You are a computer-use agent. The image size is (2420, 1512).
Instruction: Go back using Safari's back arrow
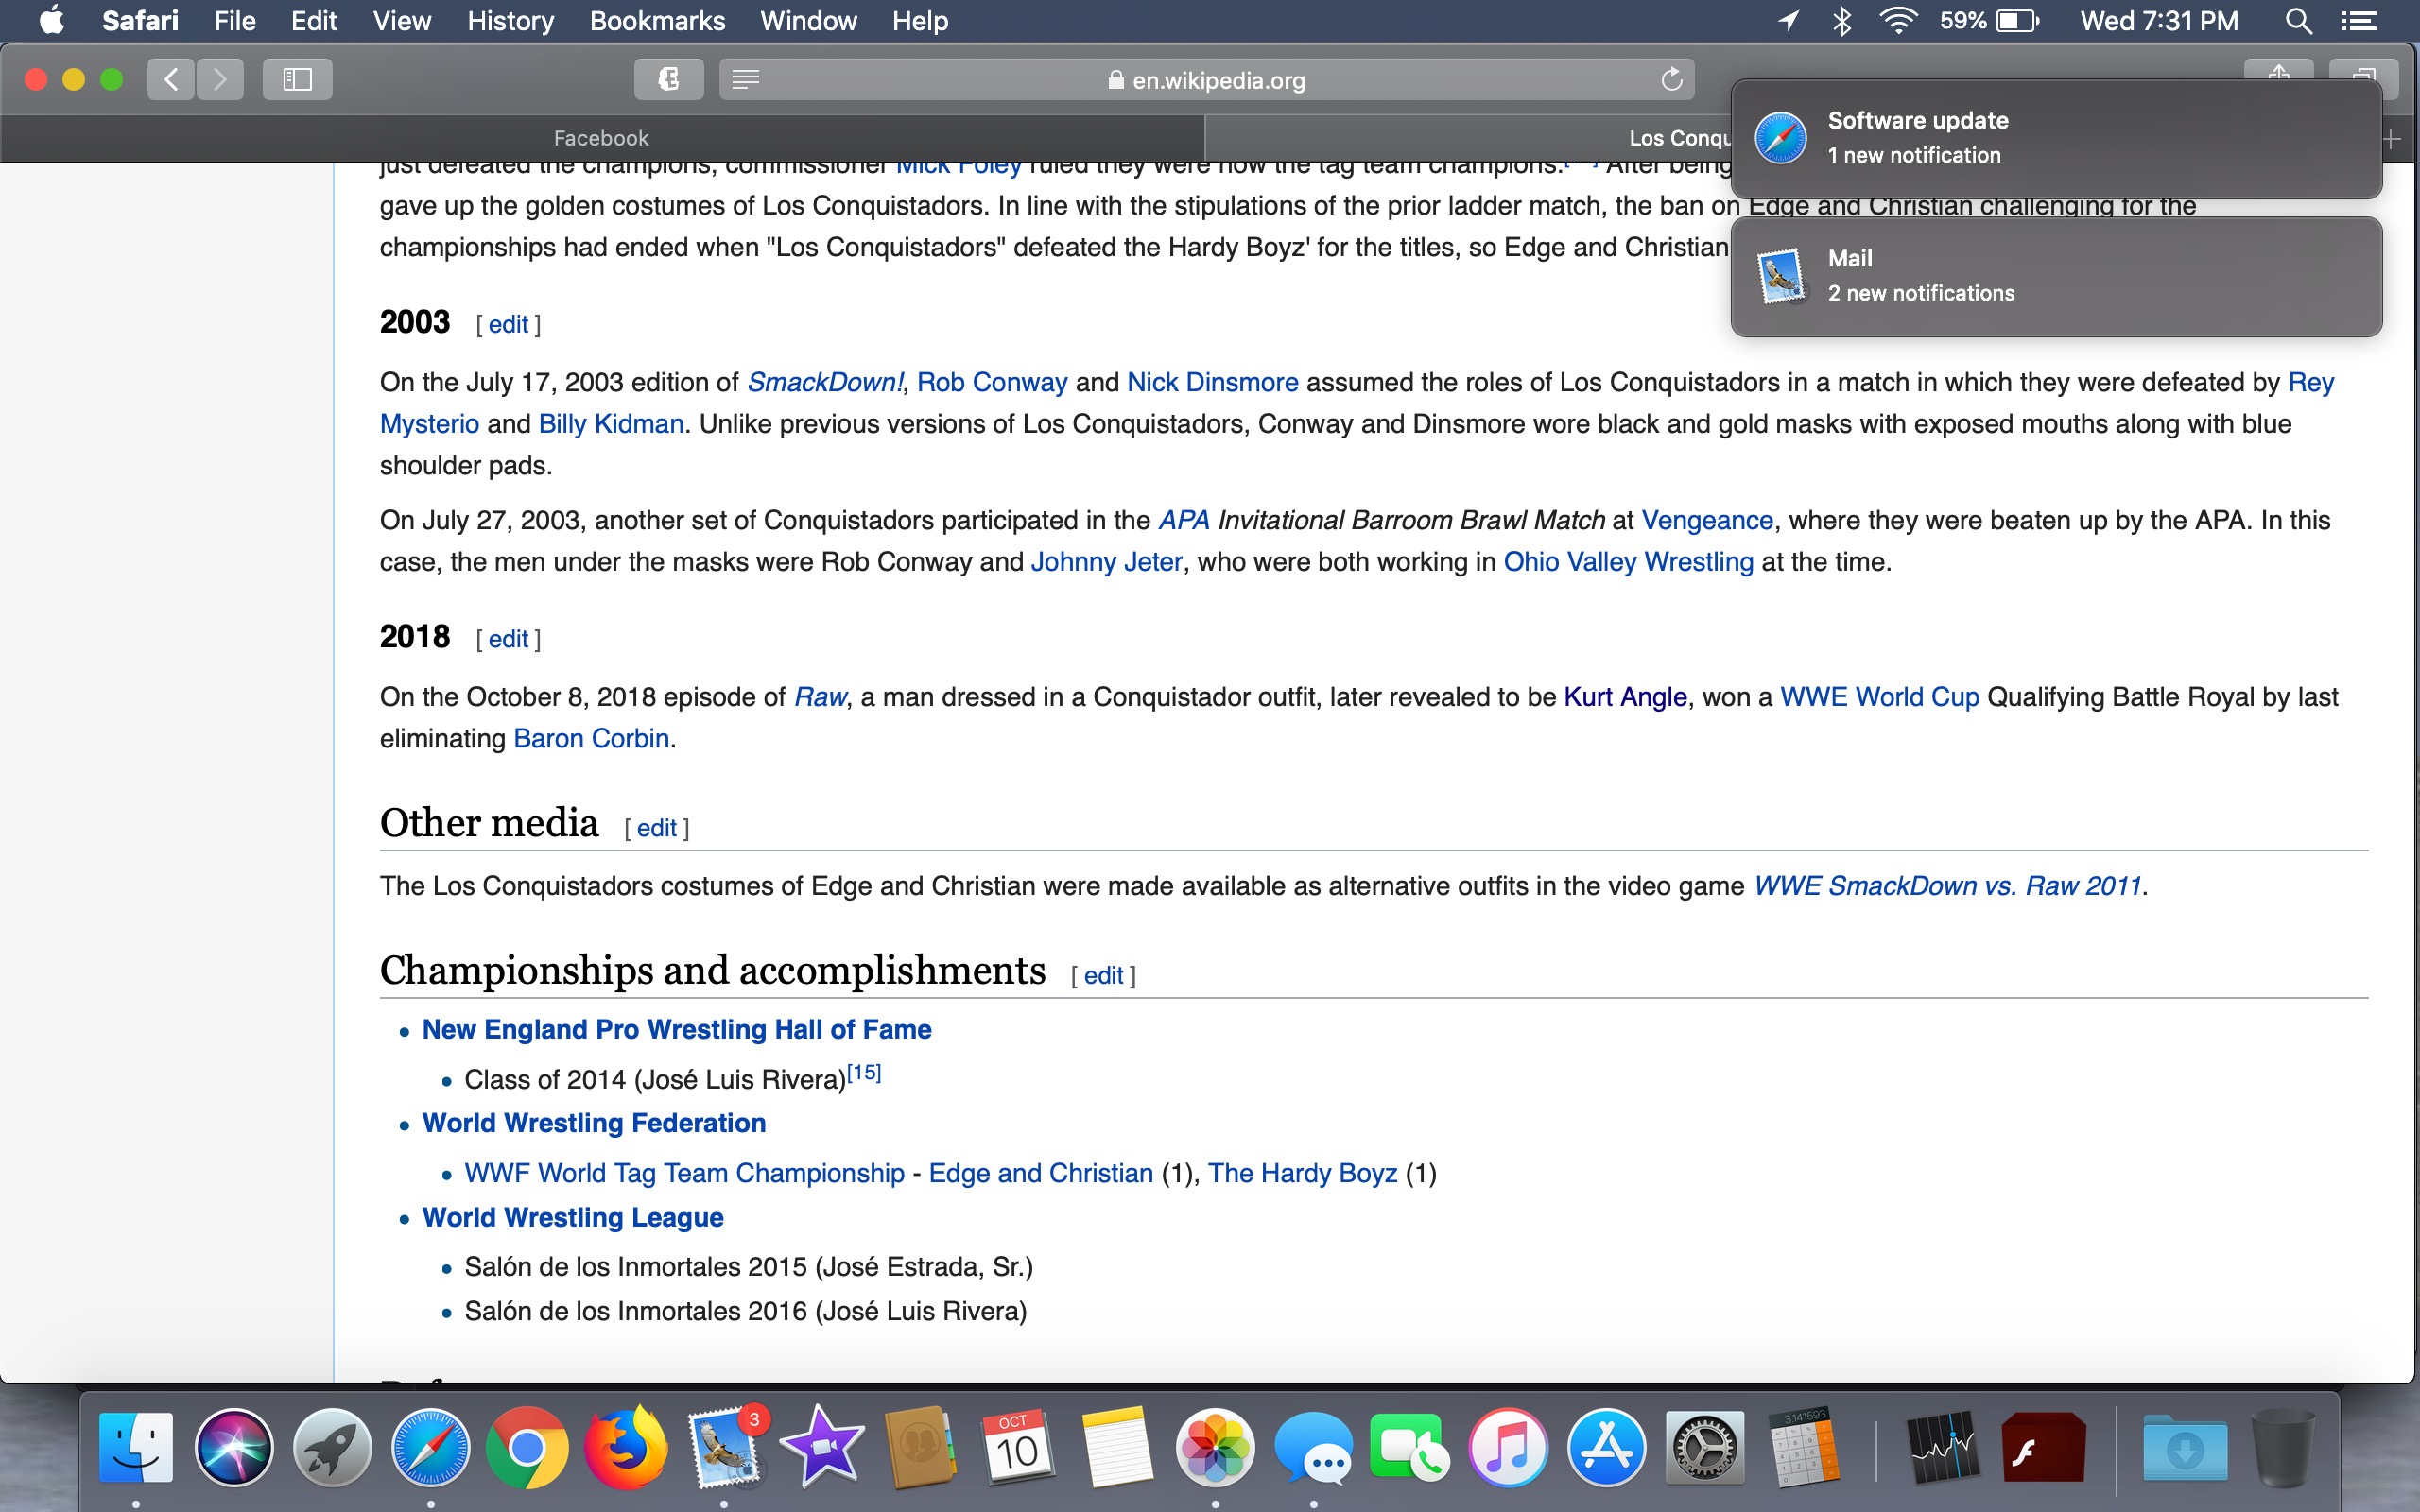click(171, 79)
